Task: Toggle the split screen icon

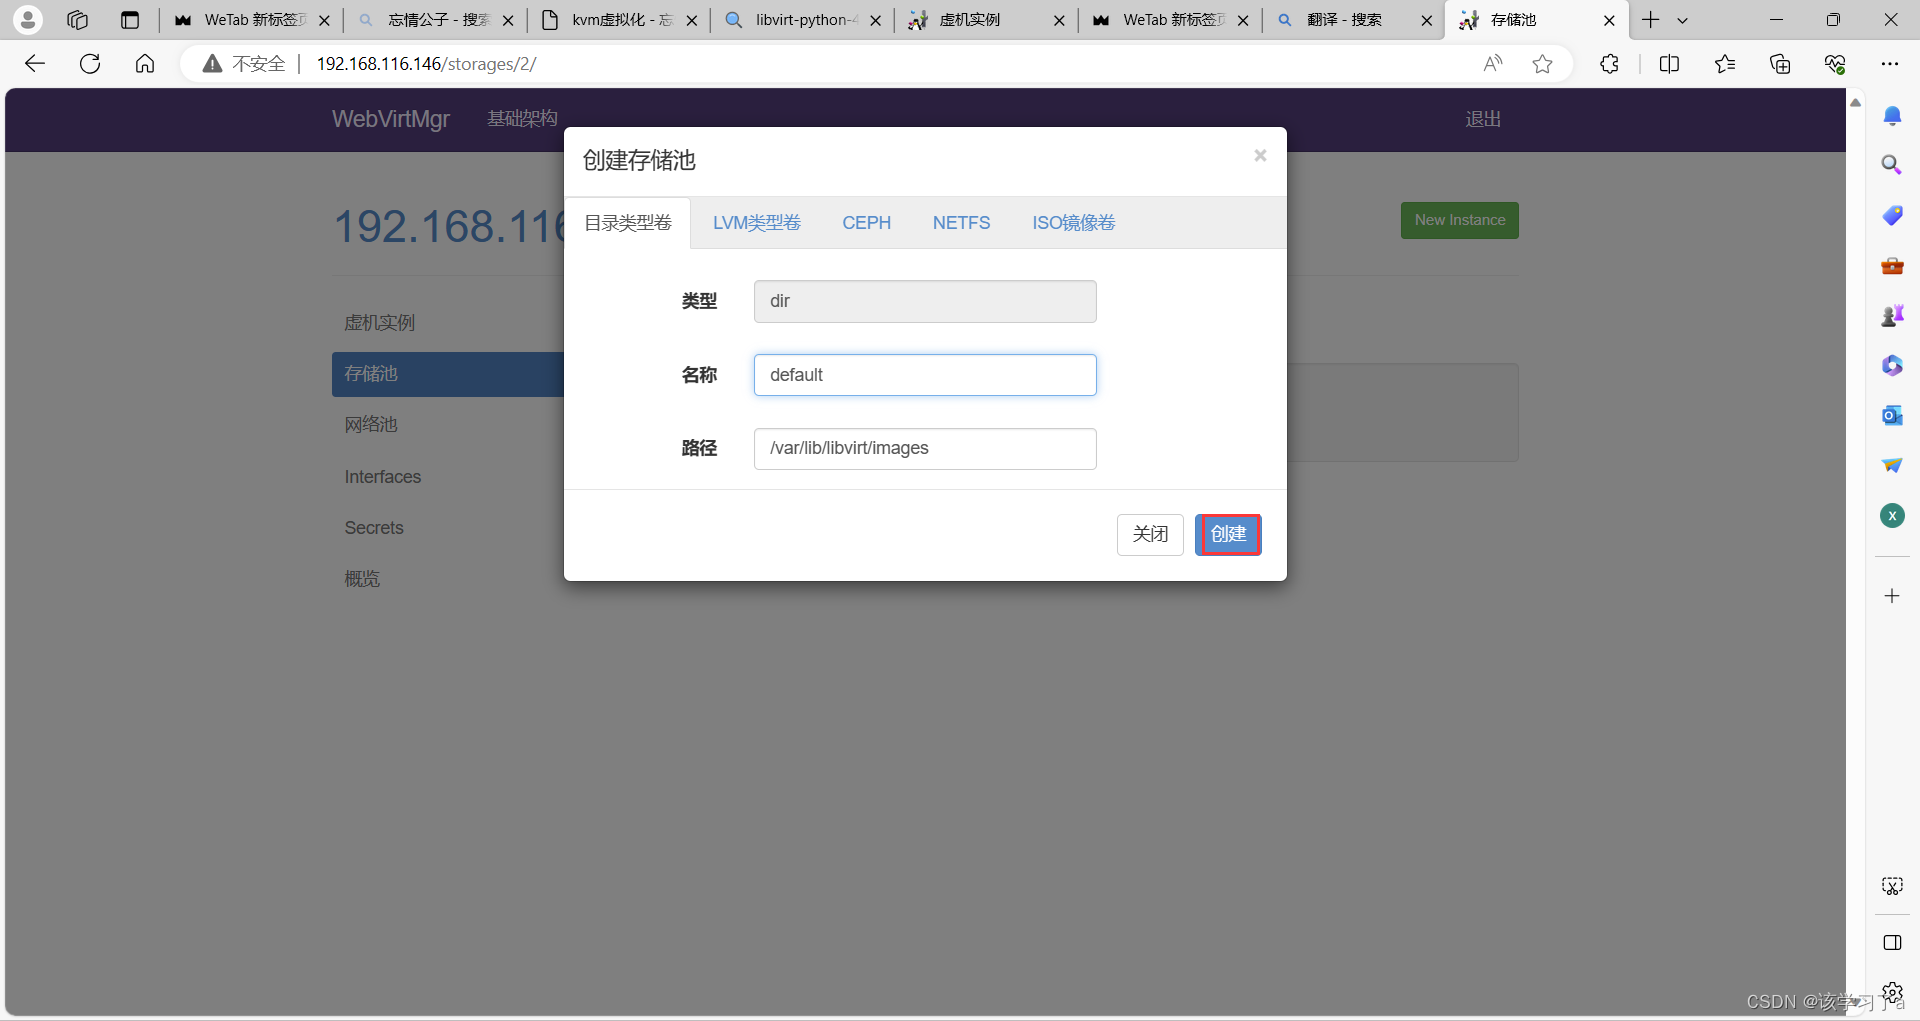Action: pyautogui.click(x=1669, y=64)
